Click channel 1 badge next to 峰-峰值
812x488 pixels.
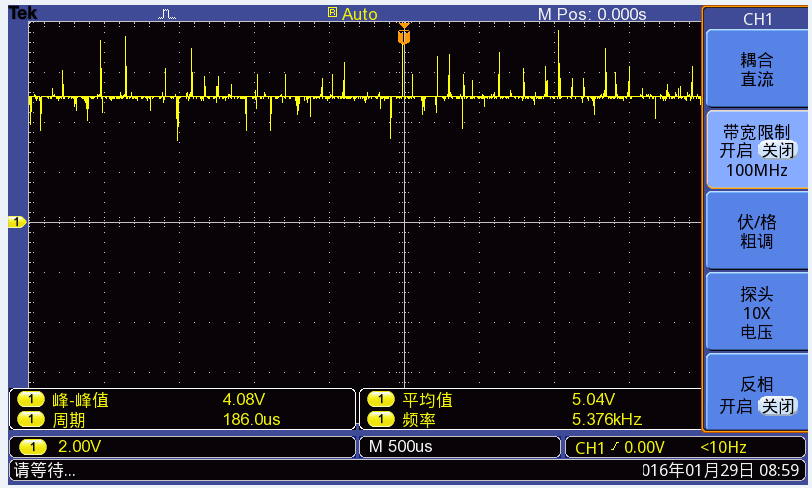coord(31,399)
